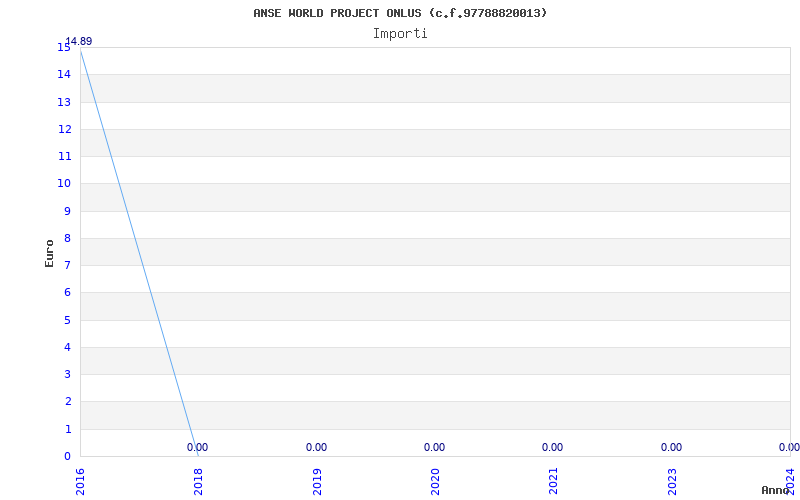
Task: Click the 2021 year label on x-axis
Action: [554, 482]
